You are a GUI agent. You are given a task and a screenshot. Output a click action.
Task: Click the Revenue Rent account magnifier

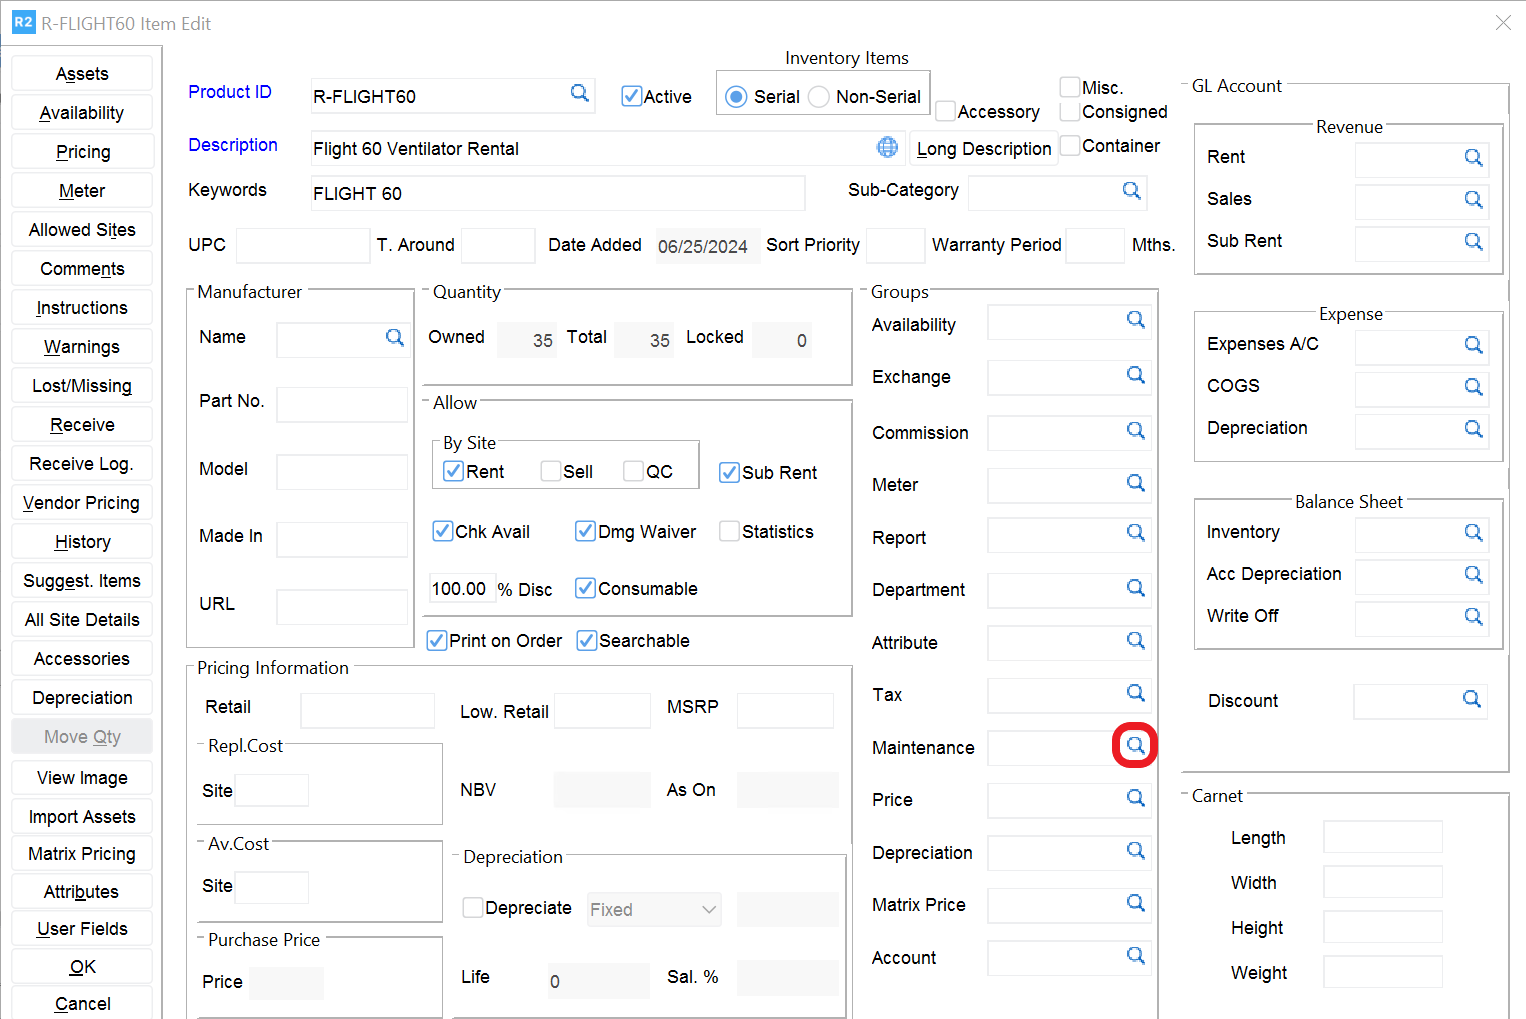click(1473, 158)
